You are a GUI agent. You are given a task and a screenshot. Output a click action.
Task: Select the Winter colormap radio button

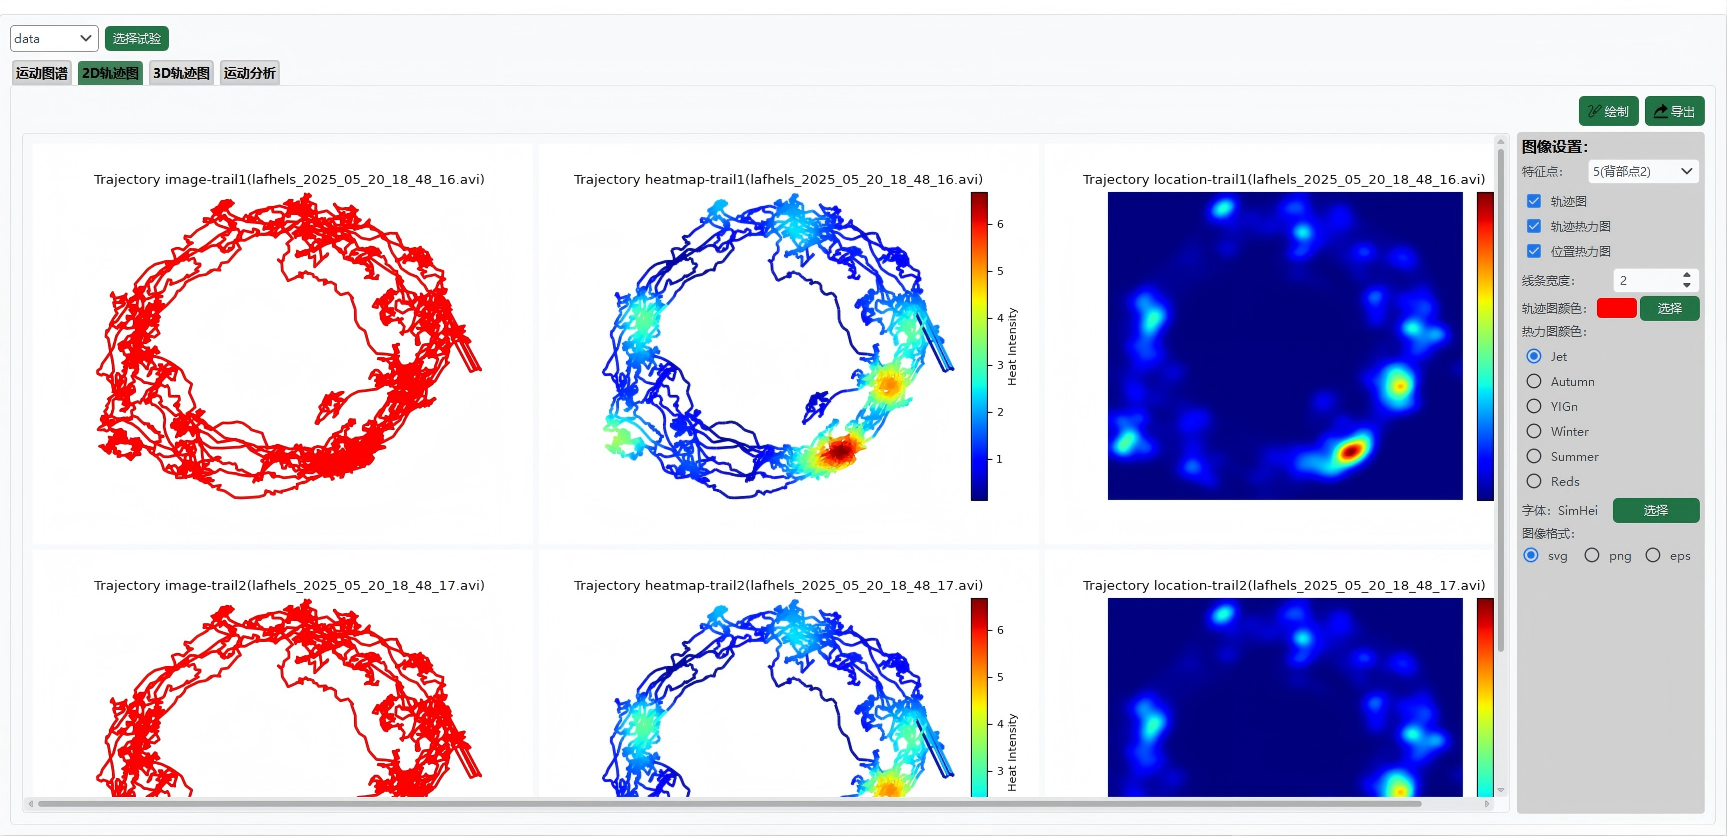coord(1534,431)
